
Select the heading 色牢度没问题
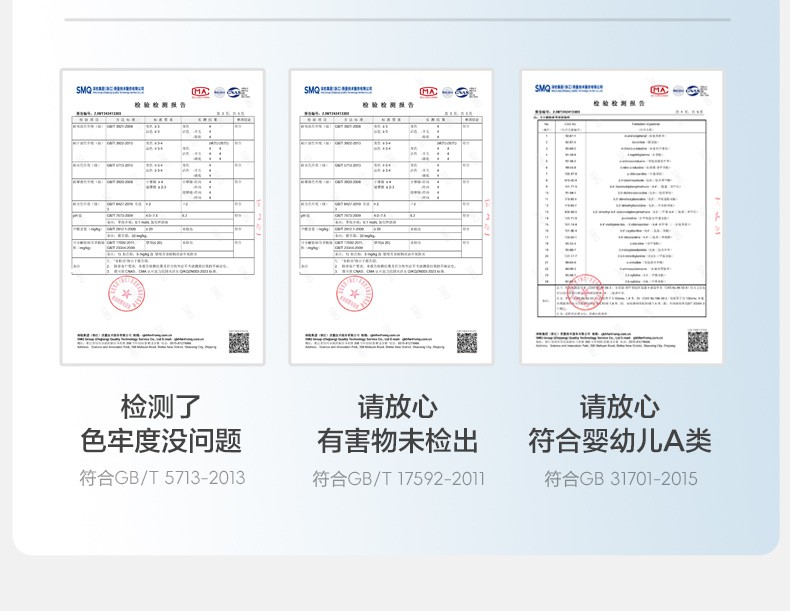(x=162, y=440)
